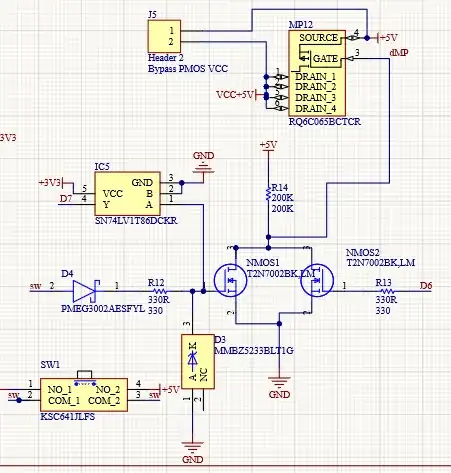The image size is (451, 473).
Task: Select the SW1 pushbutton switch component
Action: click(84, 395)
